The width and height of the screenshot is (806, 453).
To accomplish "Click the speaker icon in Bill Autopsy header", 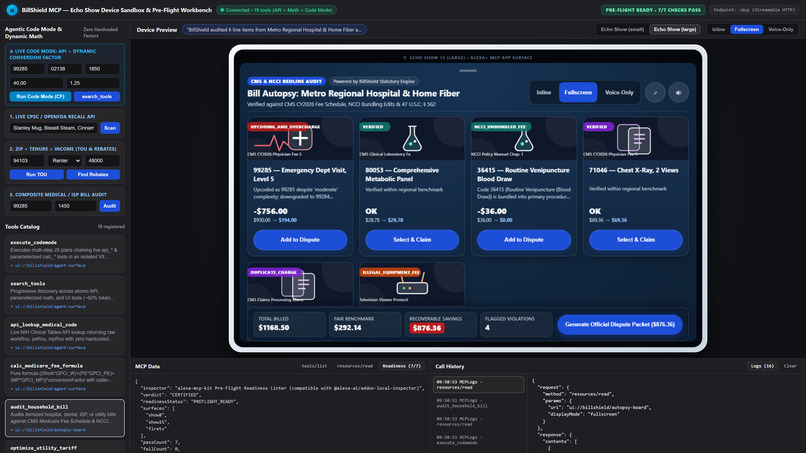I will click(679, 93).
